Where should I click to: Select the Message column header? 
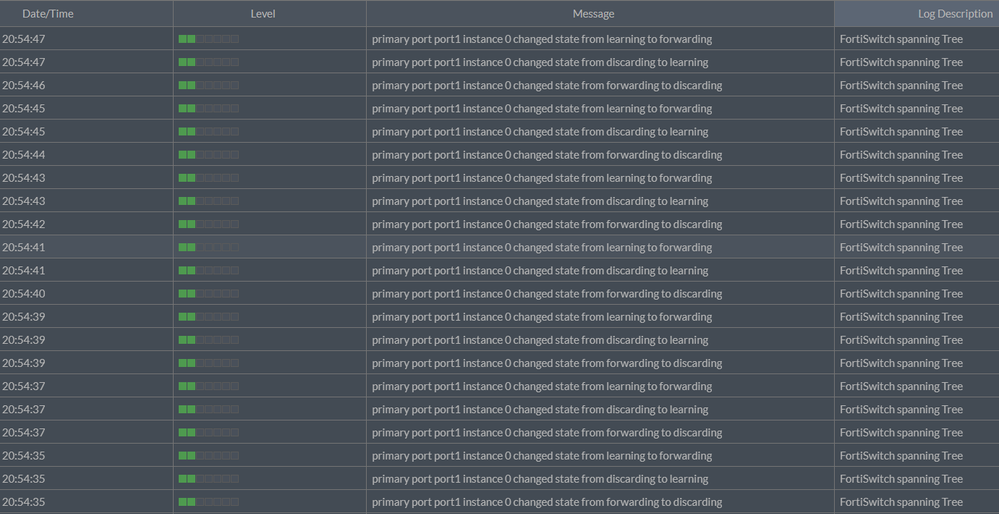[x=593, y=14]
